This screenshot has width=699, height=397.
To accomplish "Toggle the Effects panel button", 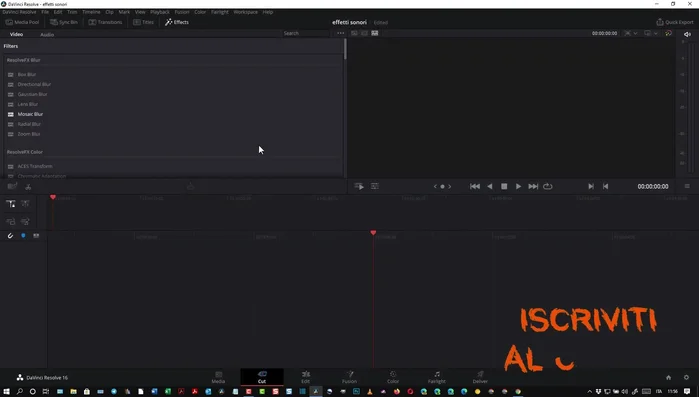I will pos(177,22).
